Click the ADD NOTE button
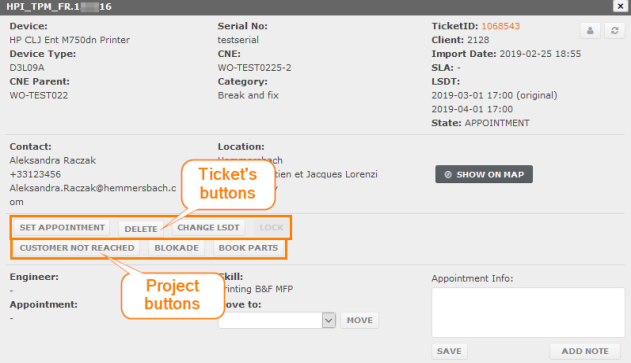 (585, 351)
